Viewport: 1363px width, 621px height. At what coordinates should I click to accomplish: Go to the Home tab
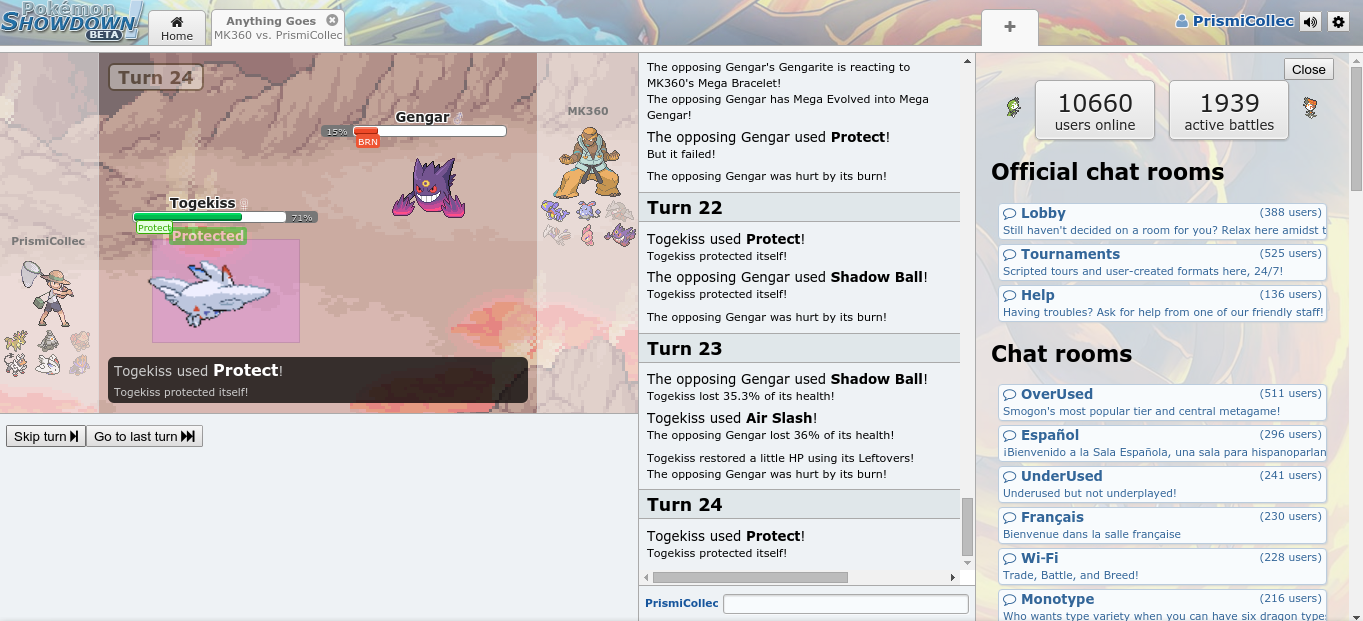177,28
